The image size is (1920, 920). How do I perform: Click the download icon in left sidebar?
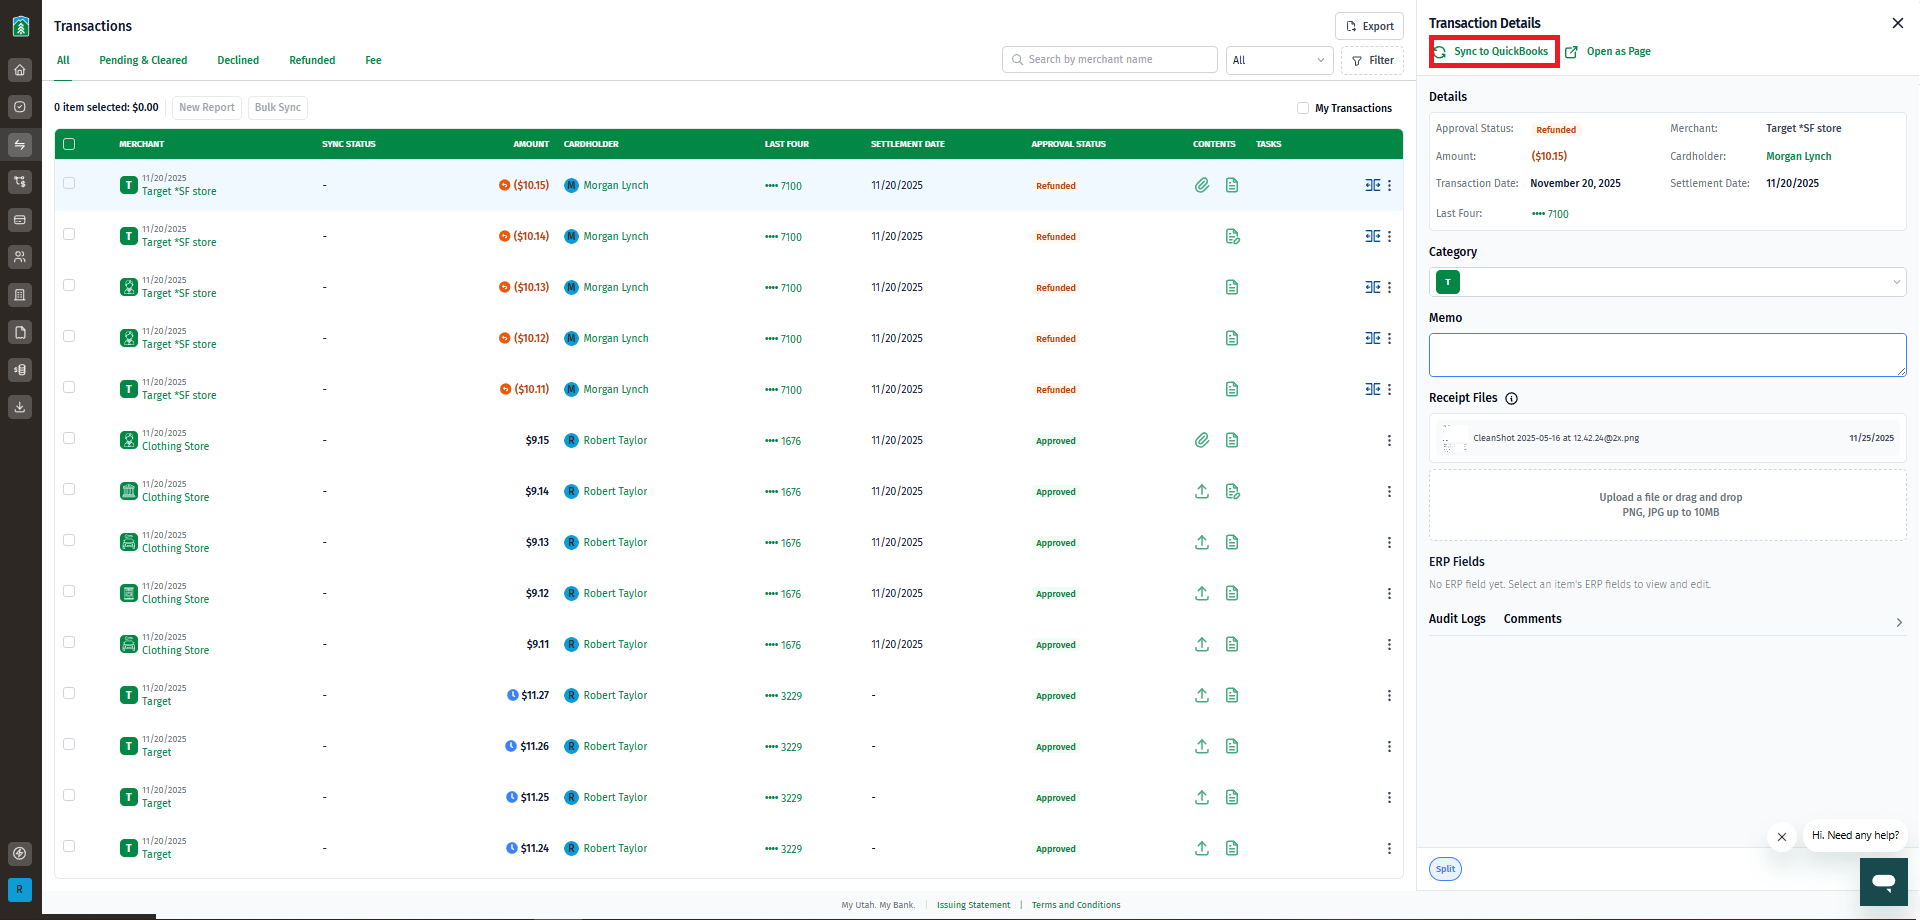tap(20, 407)
